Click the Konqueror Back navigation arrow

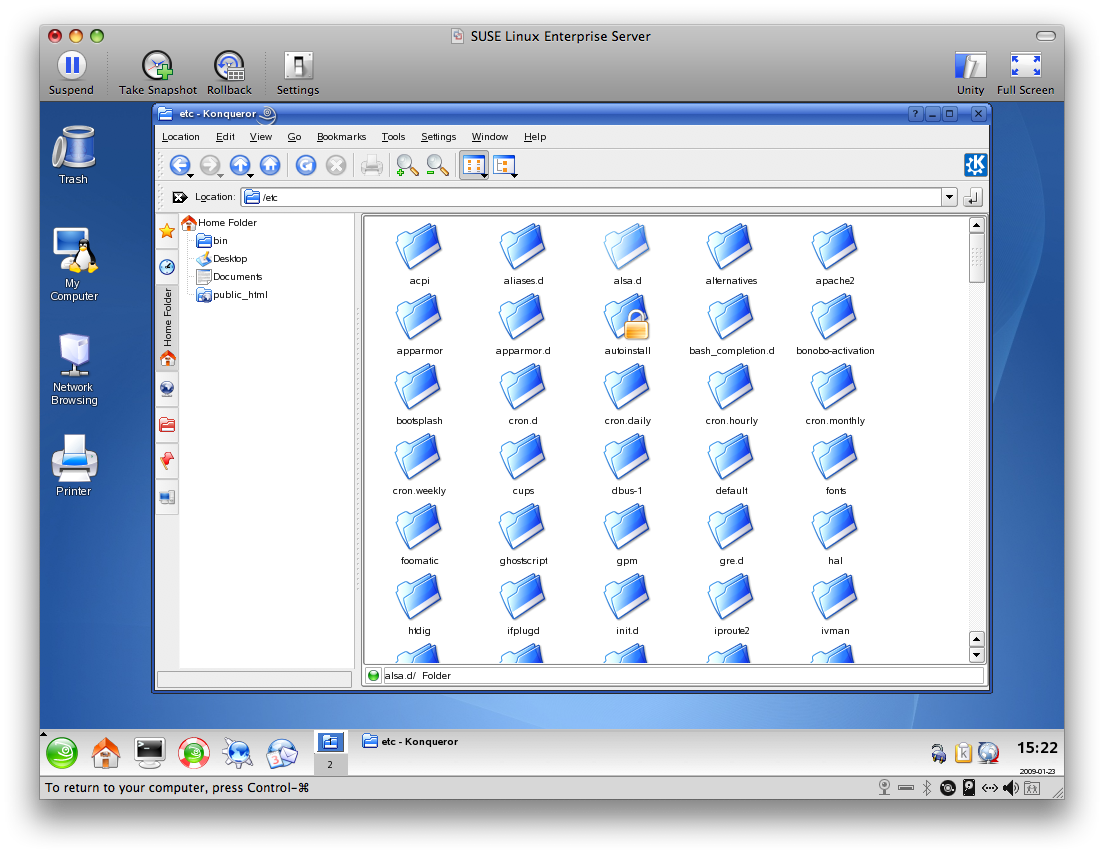(x=179, y=165)
